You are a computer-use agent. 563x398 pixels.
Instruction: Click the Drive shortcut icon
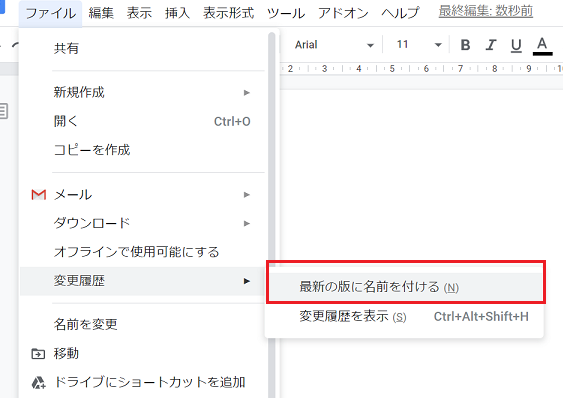point(38,383)
